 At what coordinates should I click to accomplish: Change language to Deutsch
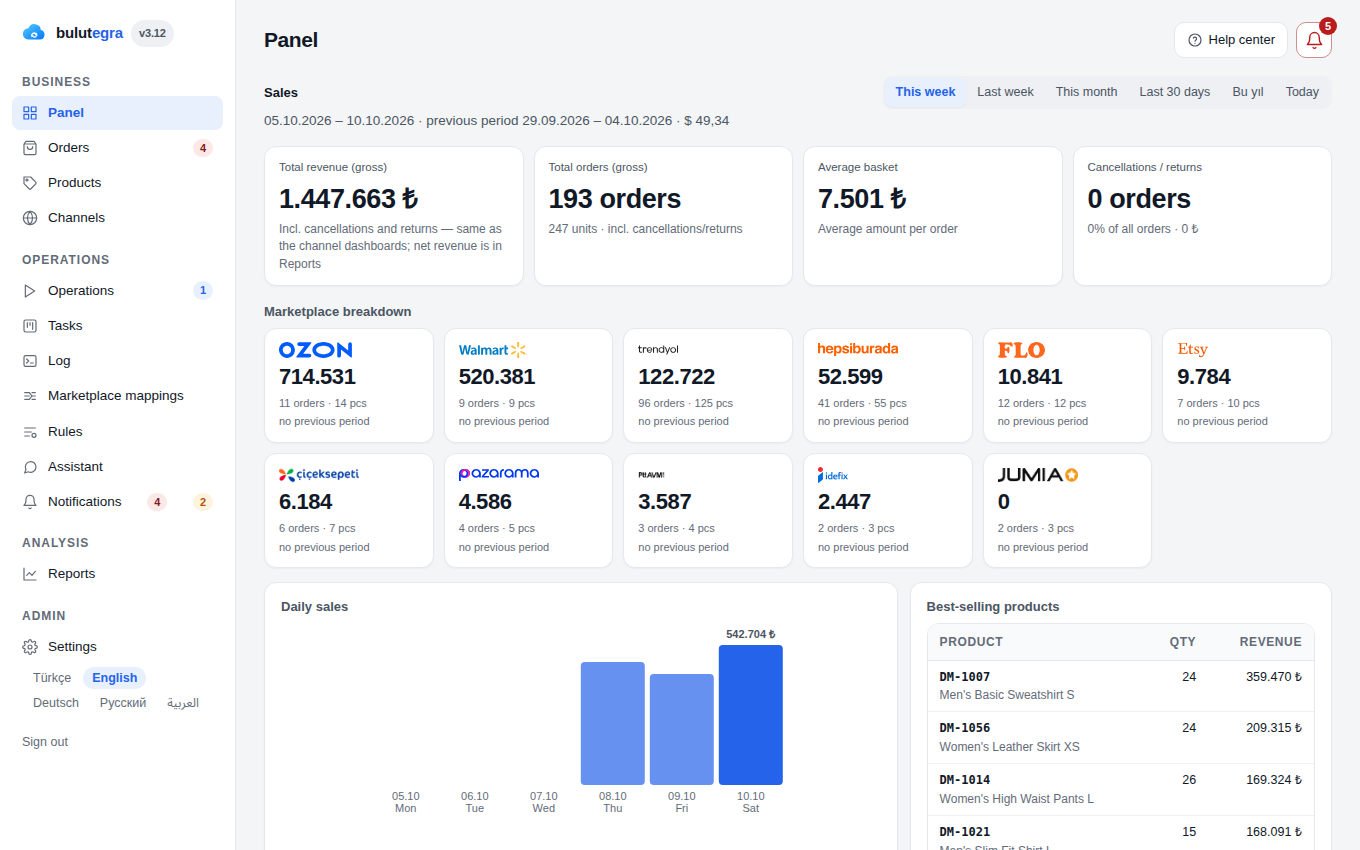(x=56, y=703)
